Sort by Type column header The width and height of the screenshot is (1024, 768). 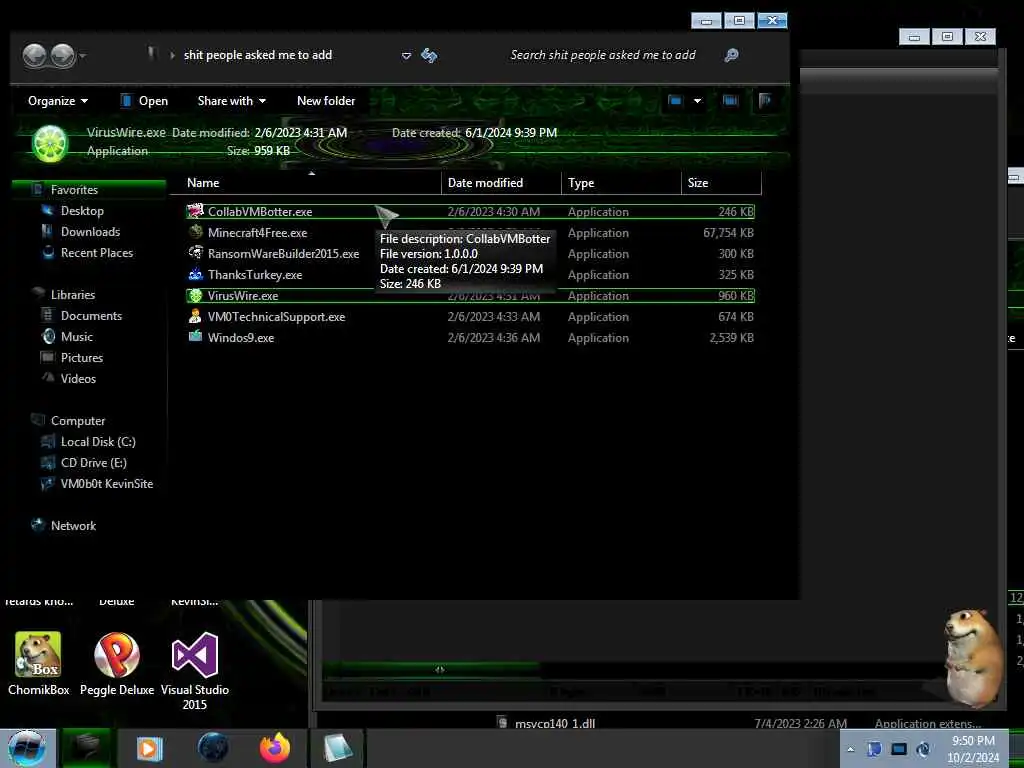pos(621,184)
